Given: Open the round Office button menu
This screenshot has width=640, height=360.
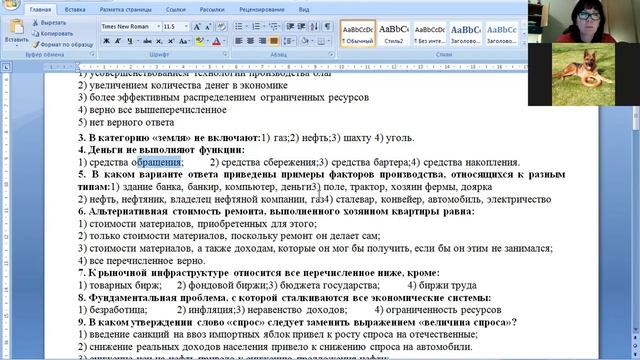Looking at the screenshot, I should point(11,4).
